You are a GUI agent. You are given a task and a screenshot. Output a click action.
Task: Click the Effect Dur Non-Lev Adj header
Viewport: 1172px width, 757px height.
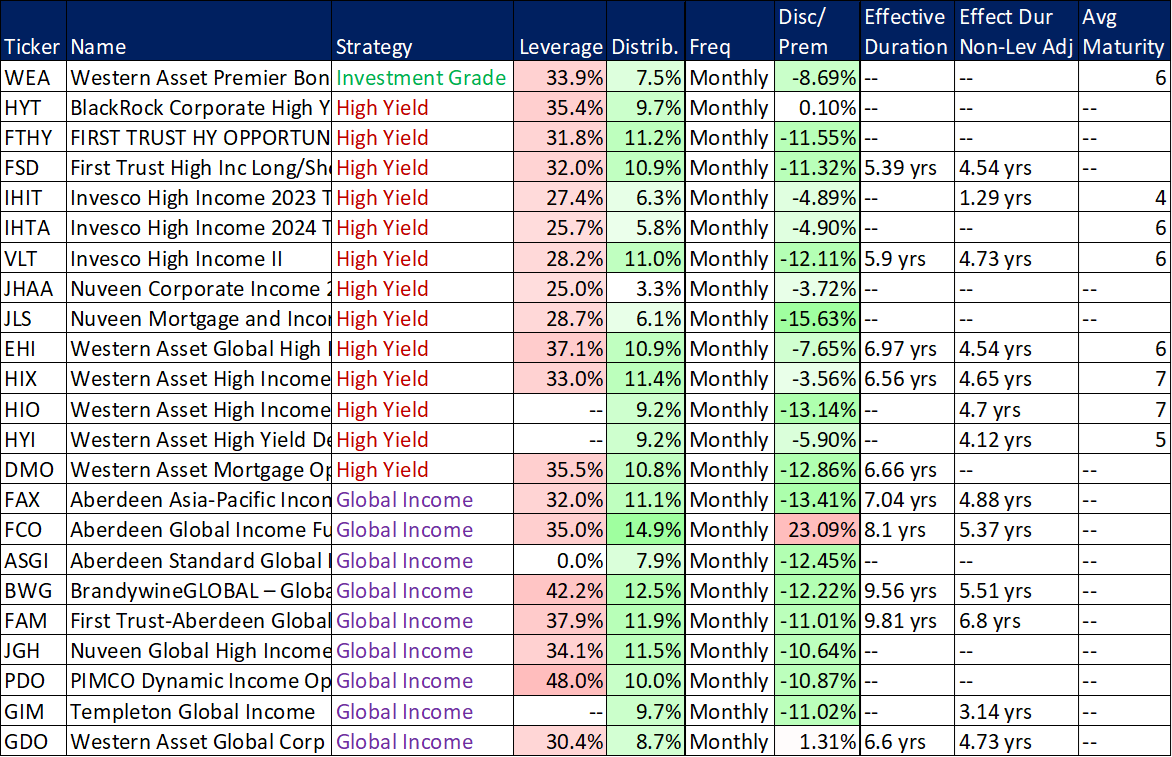(1017, 31)
